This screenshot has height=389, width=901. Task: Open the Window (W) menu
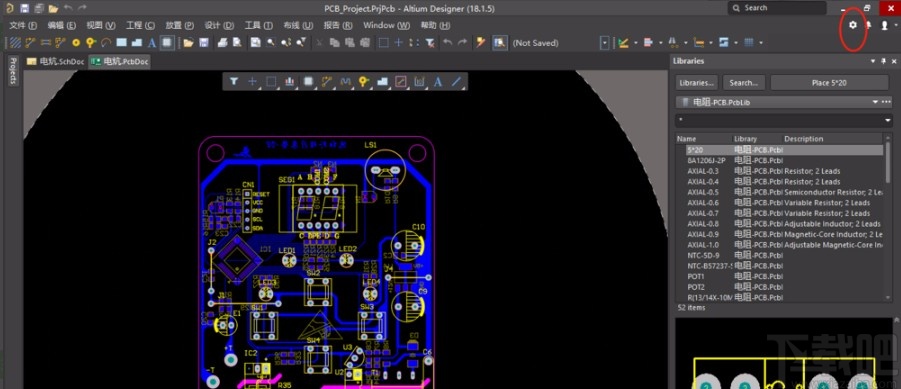coord(387,25)
